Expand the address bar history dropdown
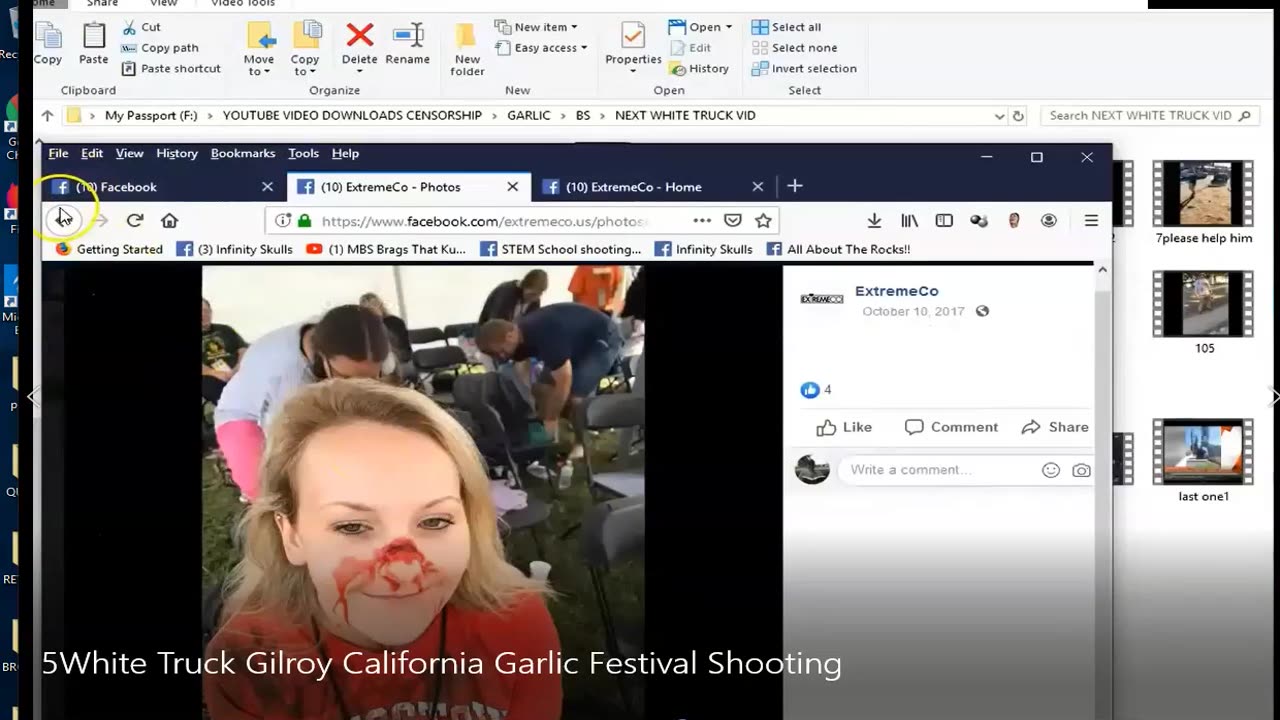1280x720 pixels. click(999, 116)
